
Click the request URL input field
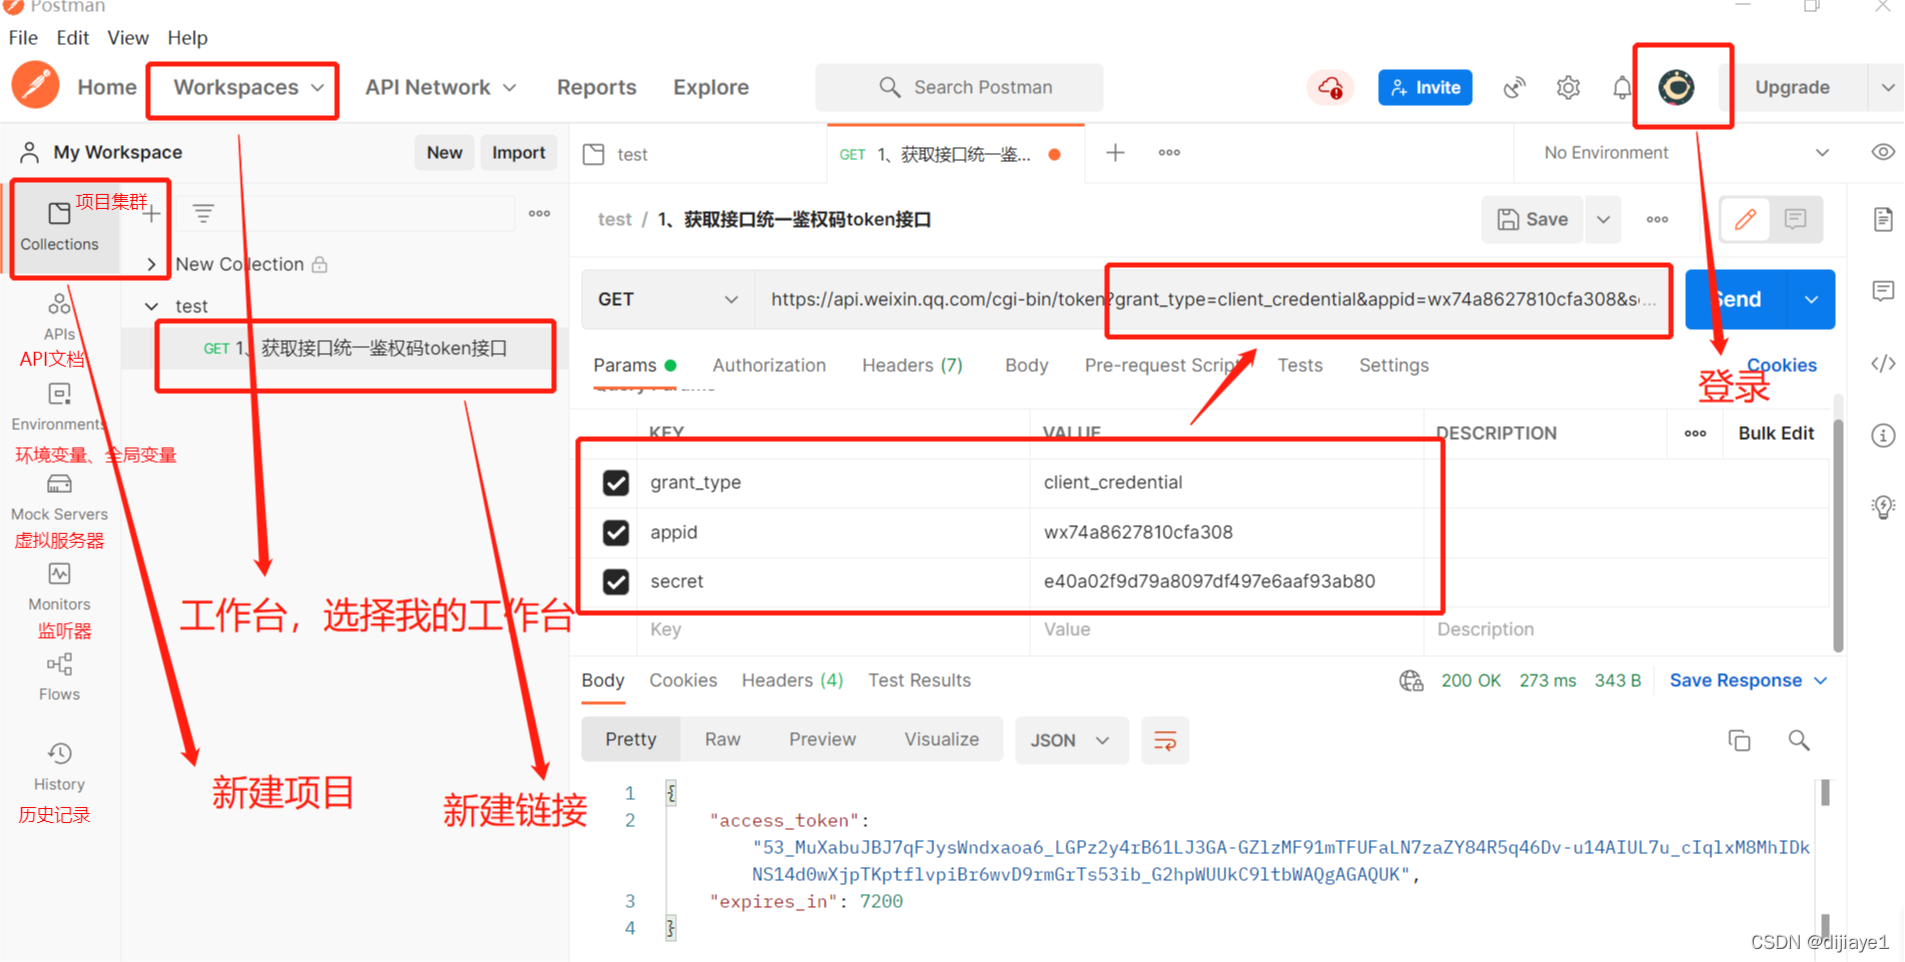[x=1212, y=300]
